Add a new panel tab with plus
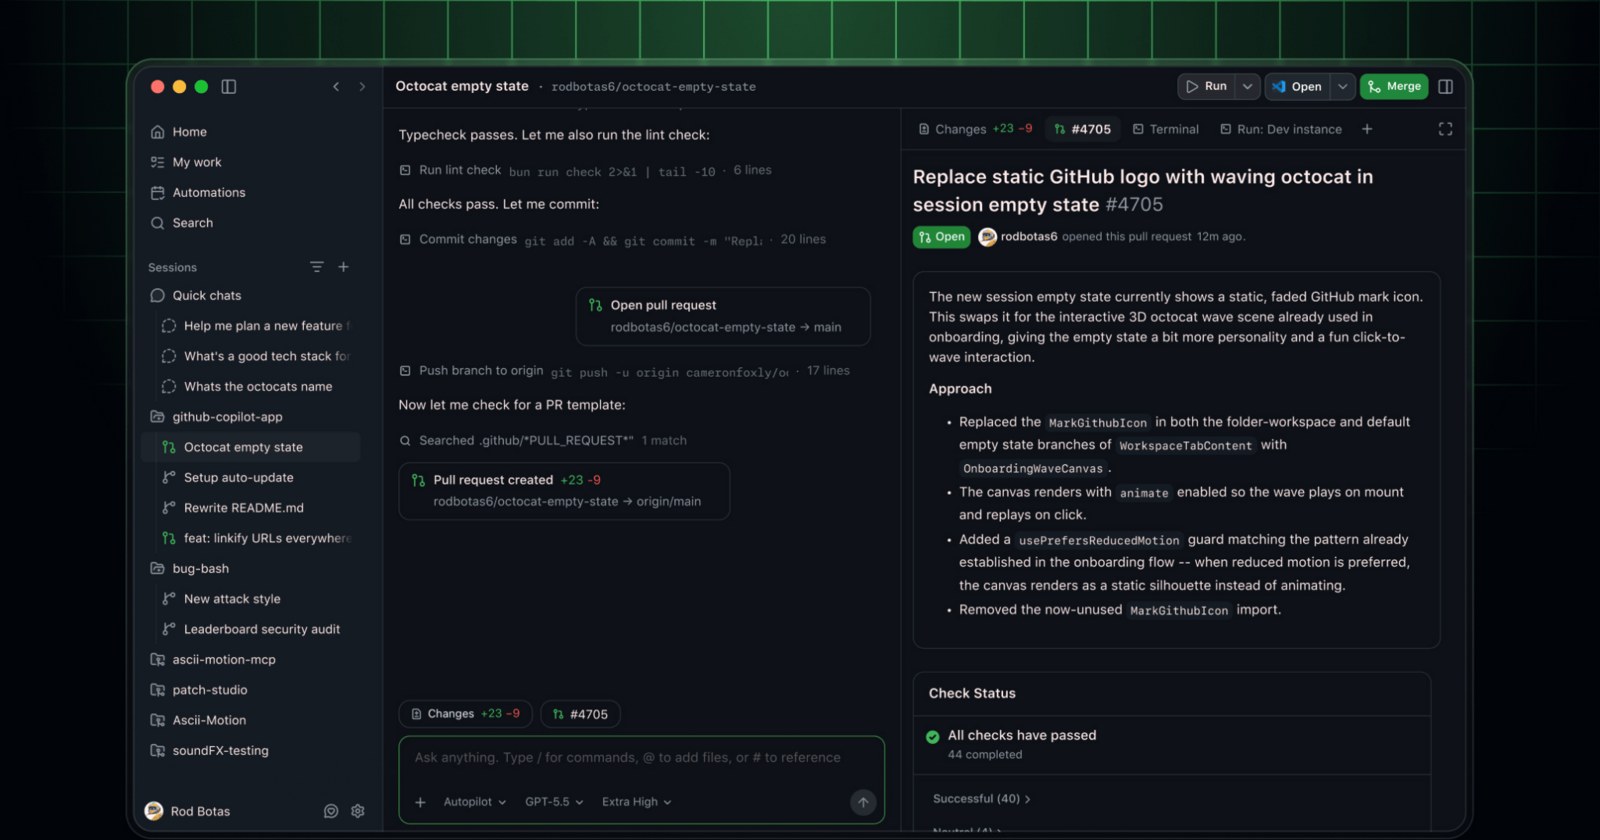The height and width of the screenshot is (840, 1600). pyautogui.click(x=1367, y=129)
